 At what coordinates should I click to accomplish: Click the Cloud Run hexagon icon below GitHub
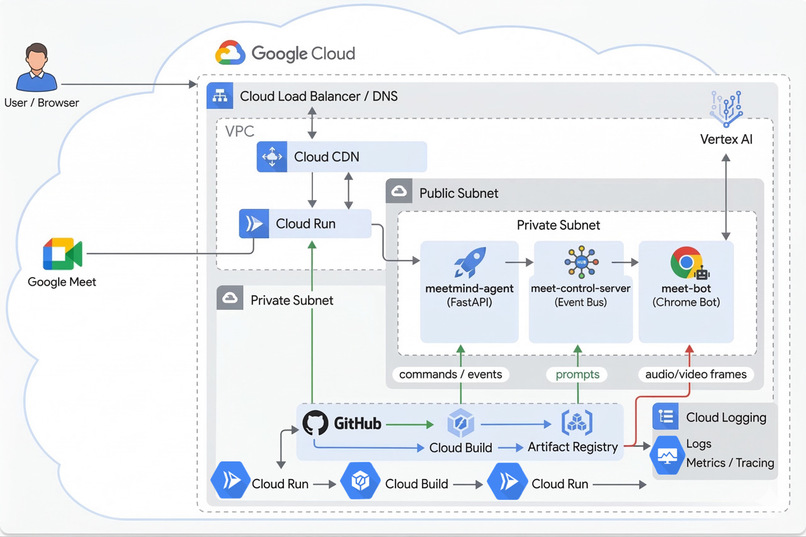click(x=230, y=481)
